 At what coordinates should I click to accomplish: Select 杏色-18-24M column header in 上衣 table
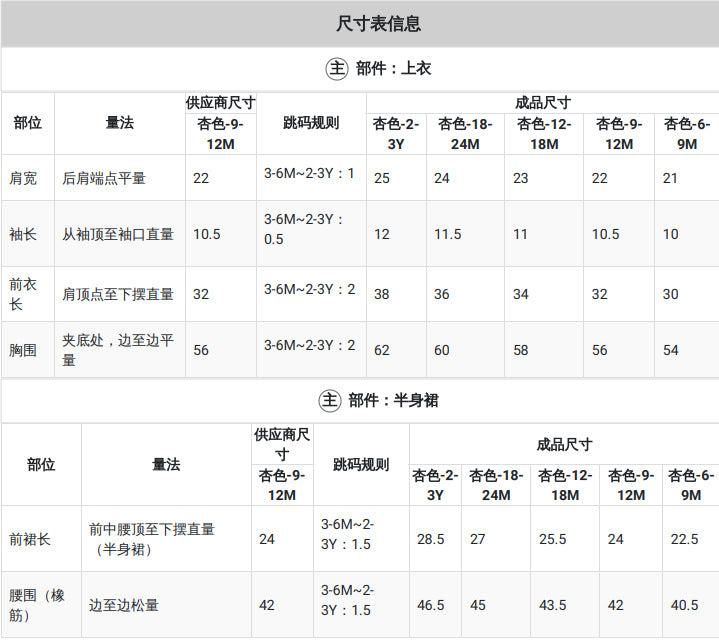465,134
